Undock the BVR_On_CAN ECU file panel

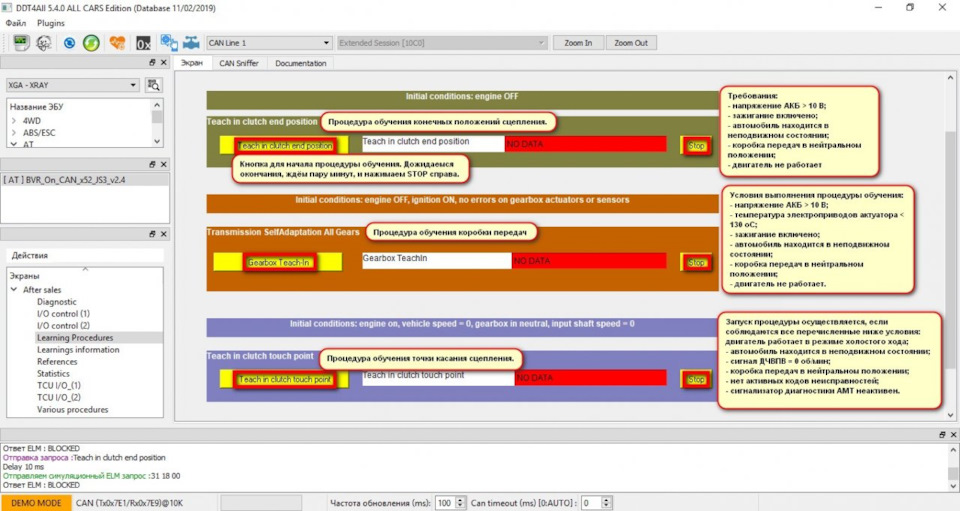click(x=152, y=164)
